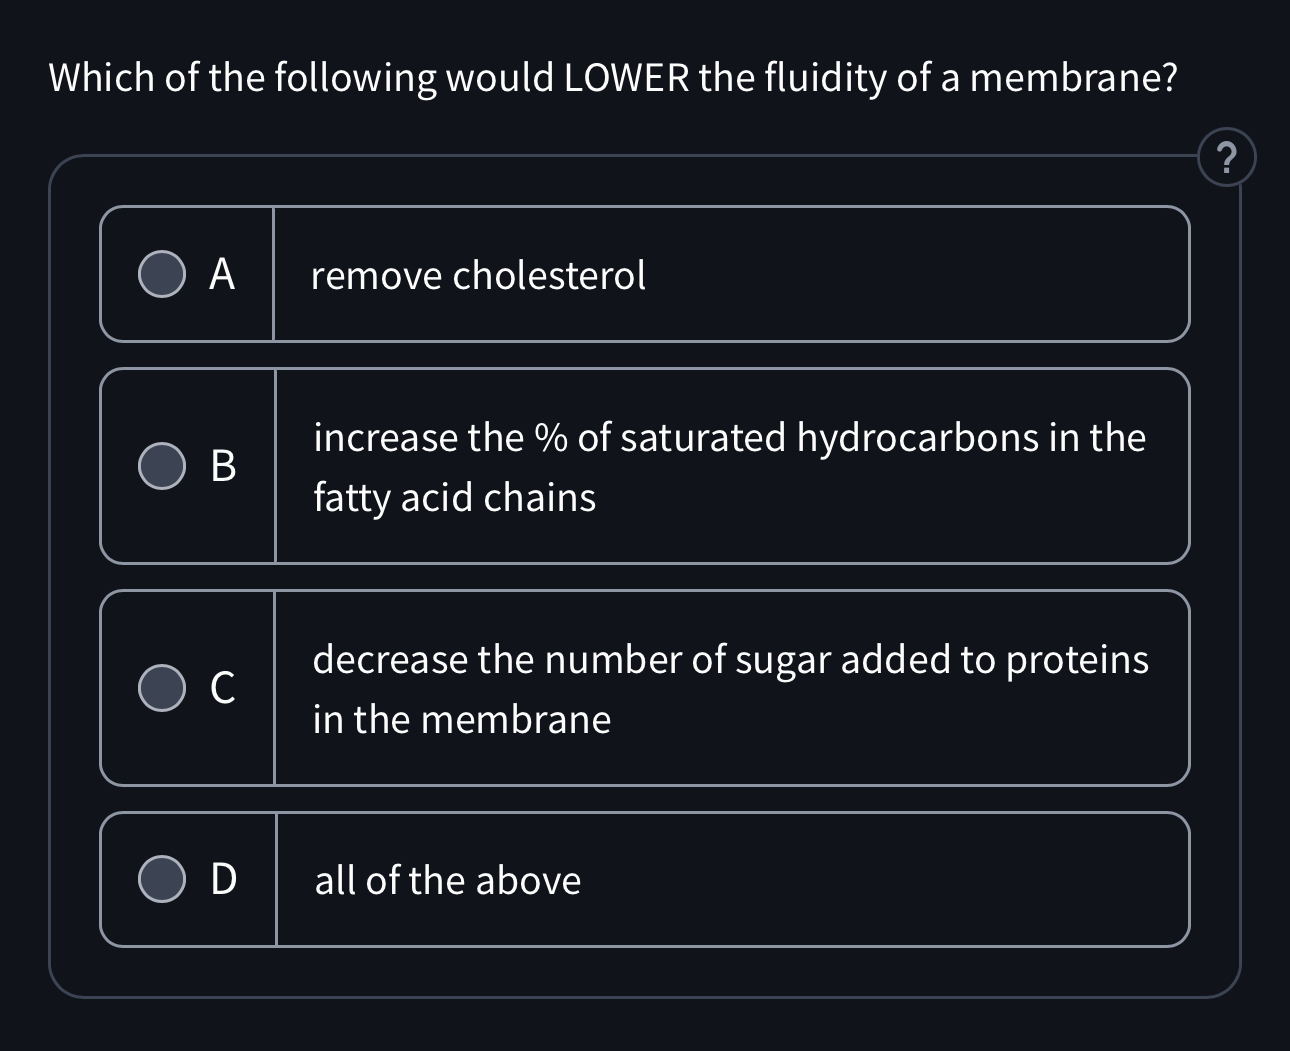Click the letter C label

(x=222, y=687)
